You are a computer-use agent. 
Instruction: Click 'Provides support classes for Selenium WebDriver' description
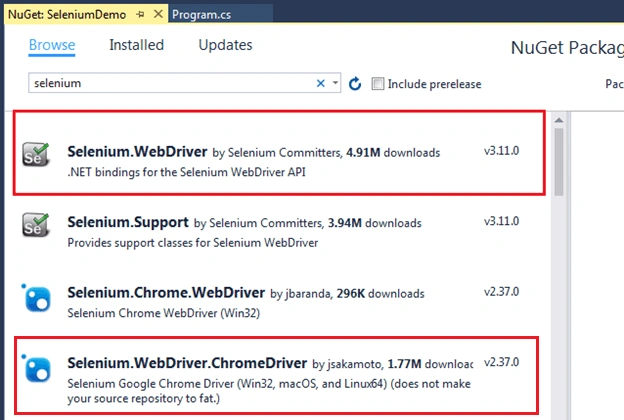coord(193,243)
